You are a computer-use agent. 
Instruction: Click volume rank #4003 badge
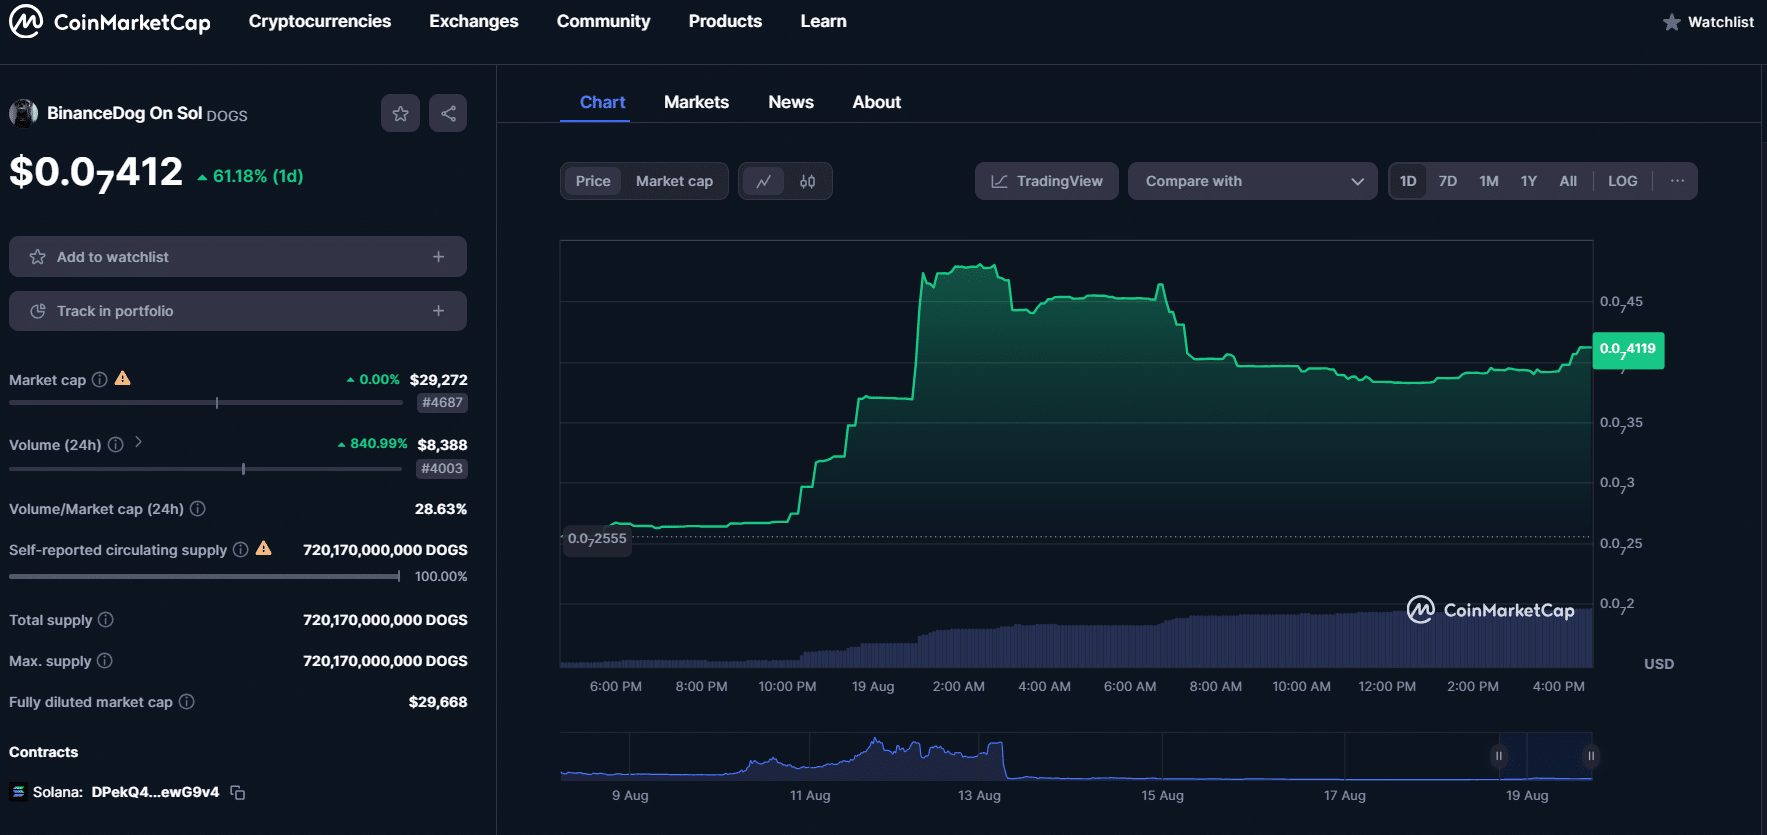[x=442, y=468]
